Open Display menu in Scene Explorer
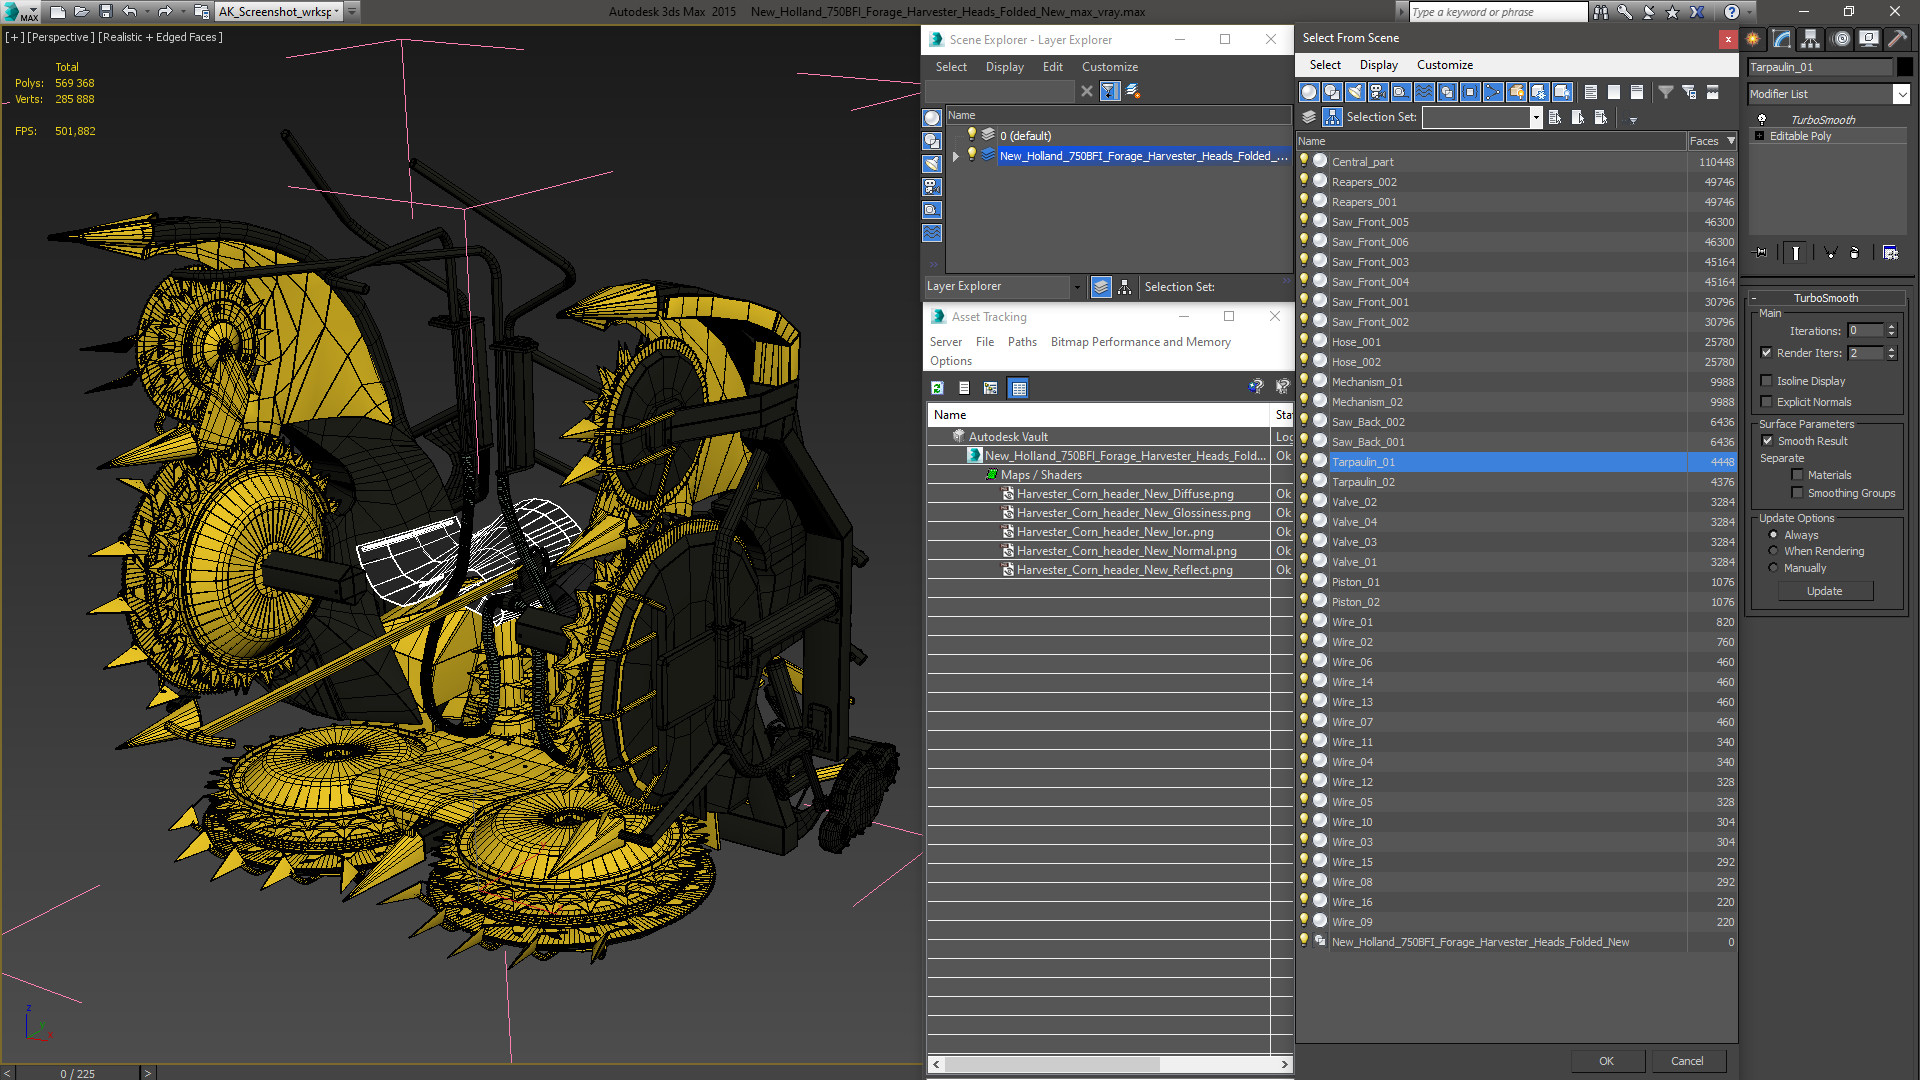The height and width of the screenshot is (1080, 1920). point(1004,67)
